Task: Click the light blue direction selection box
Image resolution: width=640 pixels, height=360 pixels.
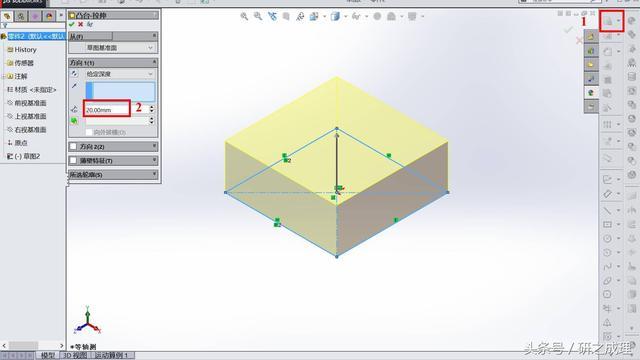Action: pos(120,91)
